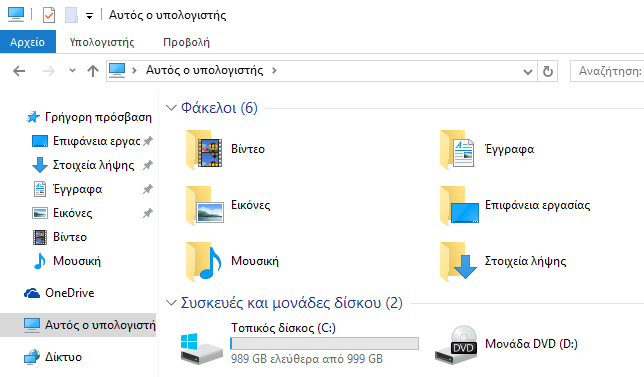The width and height of the screenshot is (644, 377).
Task: Click the Φάκελοι (6) group header
Action: click(219, 108)
